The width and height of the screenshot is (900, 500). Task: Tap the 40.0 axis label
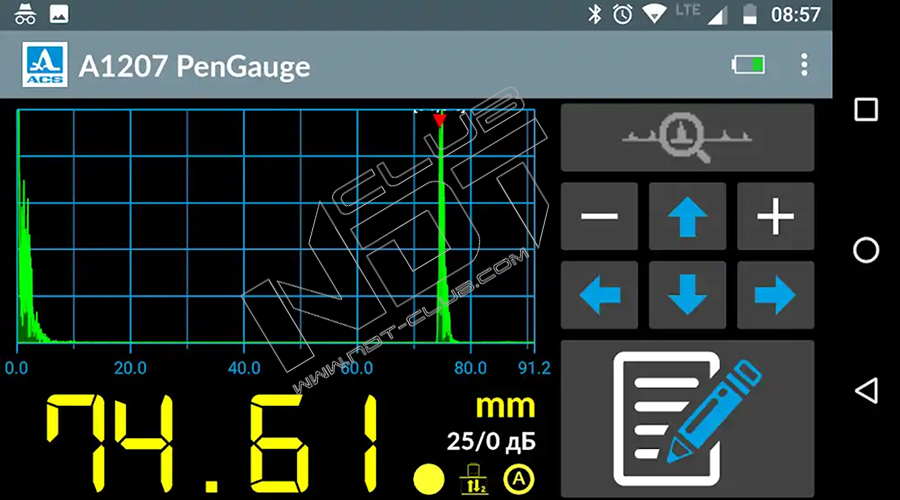[245, 368]
